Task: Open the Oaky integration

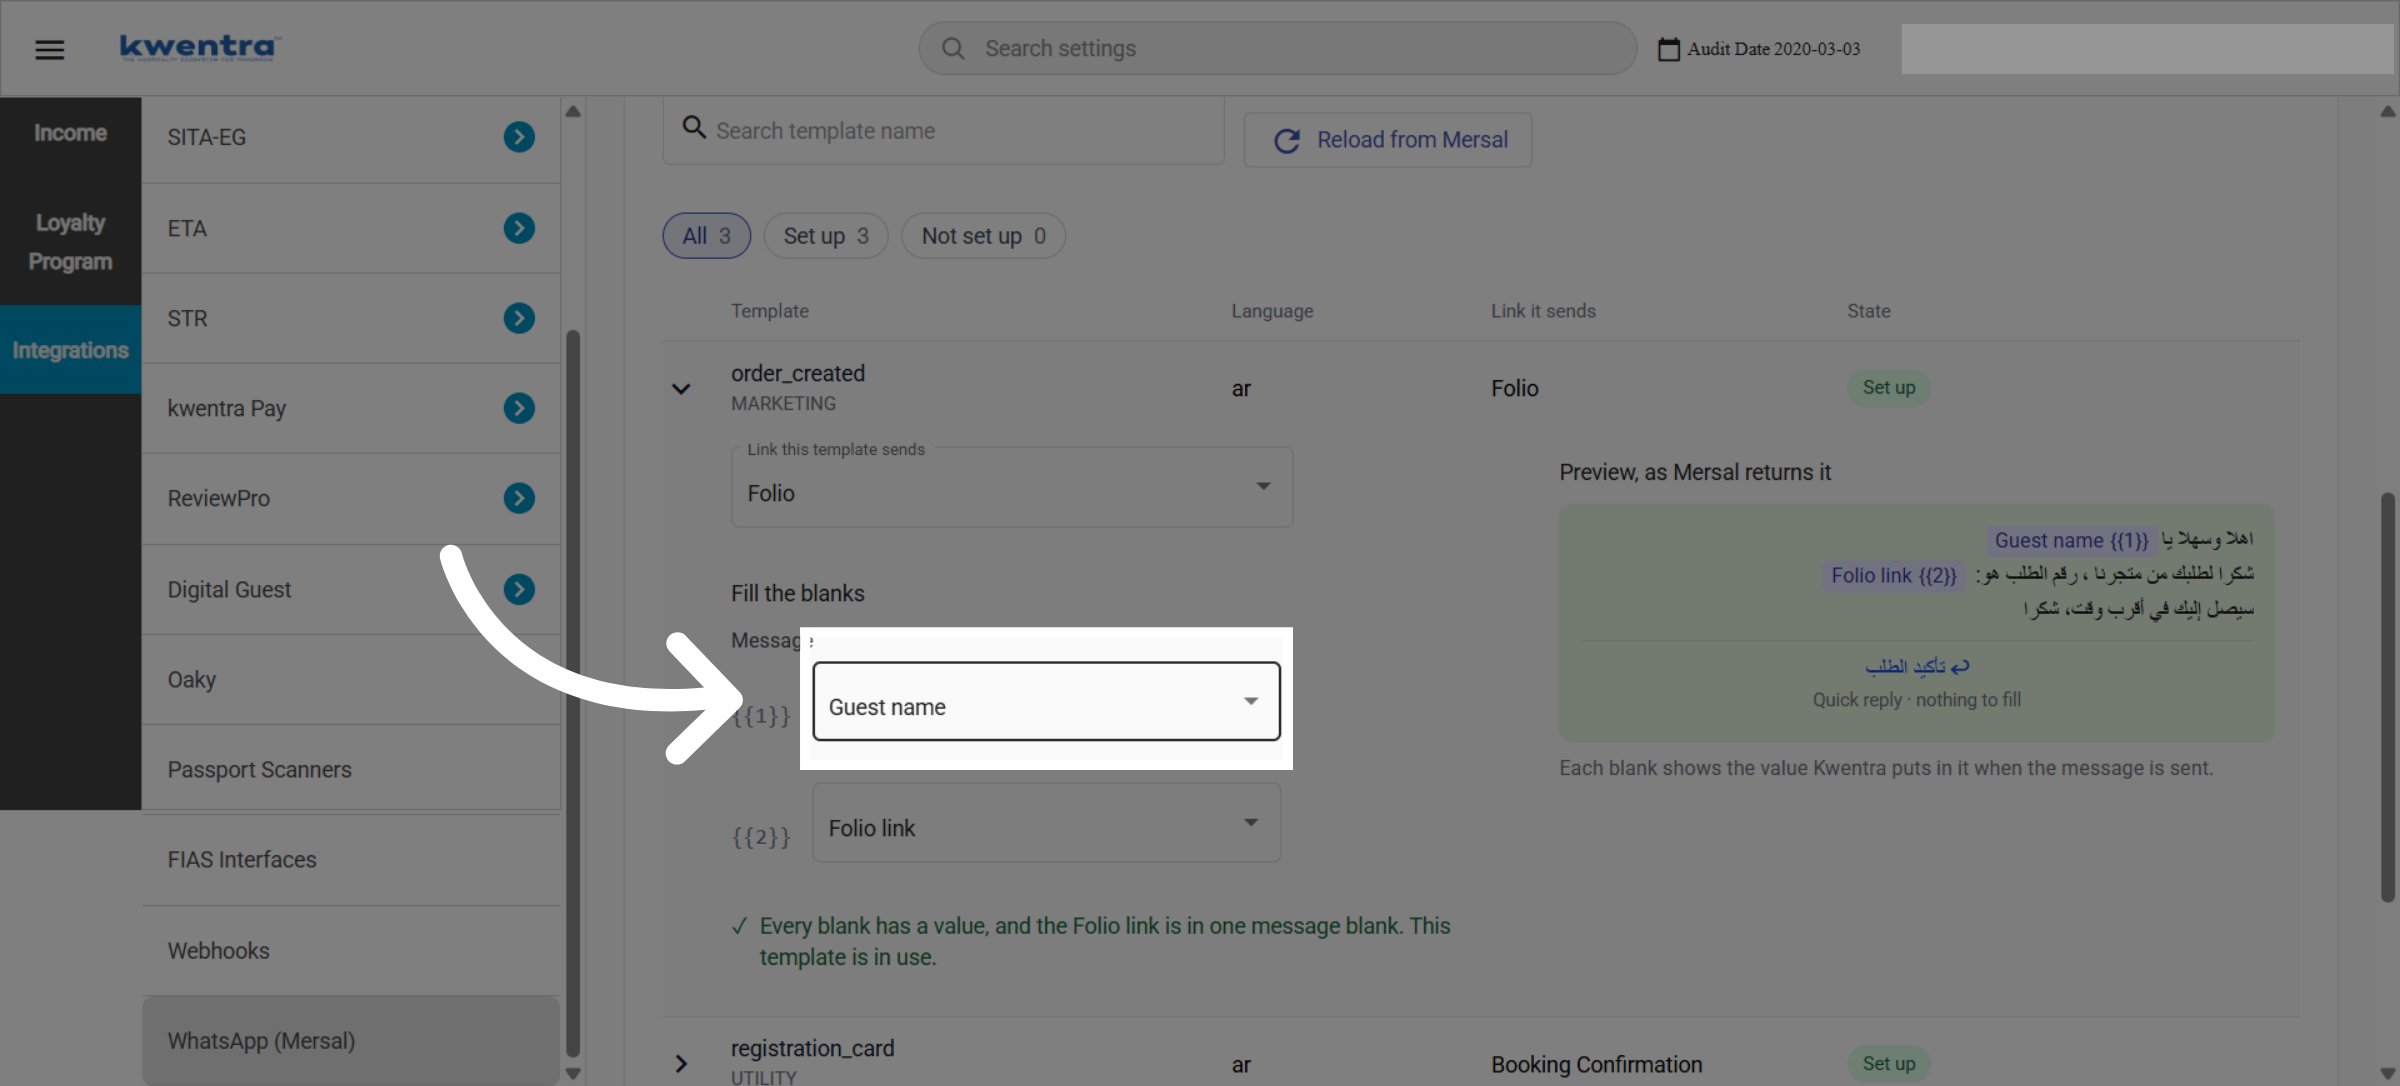Action: point(351,680)
